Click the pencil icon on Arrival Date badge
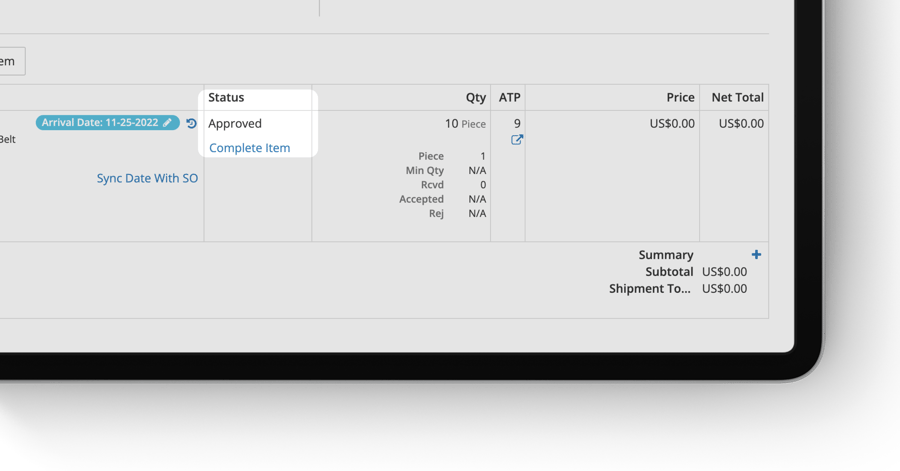Image resolution: width=900 pixels, height=471 pixels. click(168, 123)
